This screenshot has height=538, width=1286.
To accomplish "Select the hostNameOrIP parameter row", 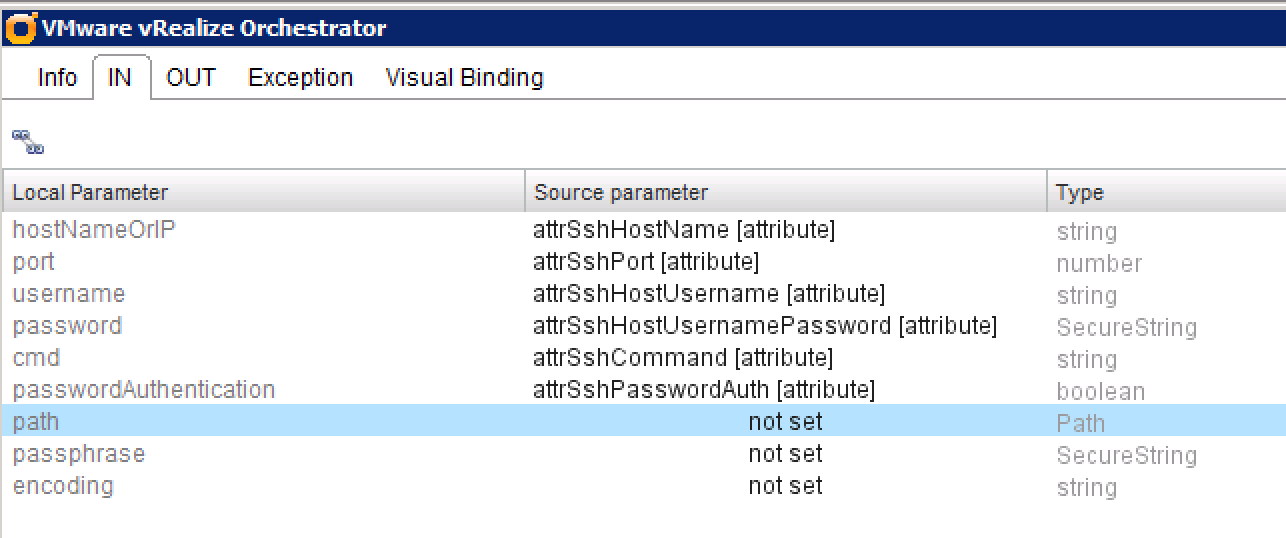I will (94, 230).
